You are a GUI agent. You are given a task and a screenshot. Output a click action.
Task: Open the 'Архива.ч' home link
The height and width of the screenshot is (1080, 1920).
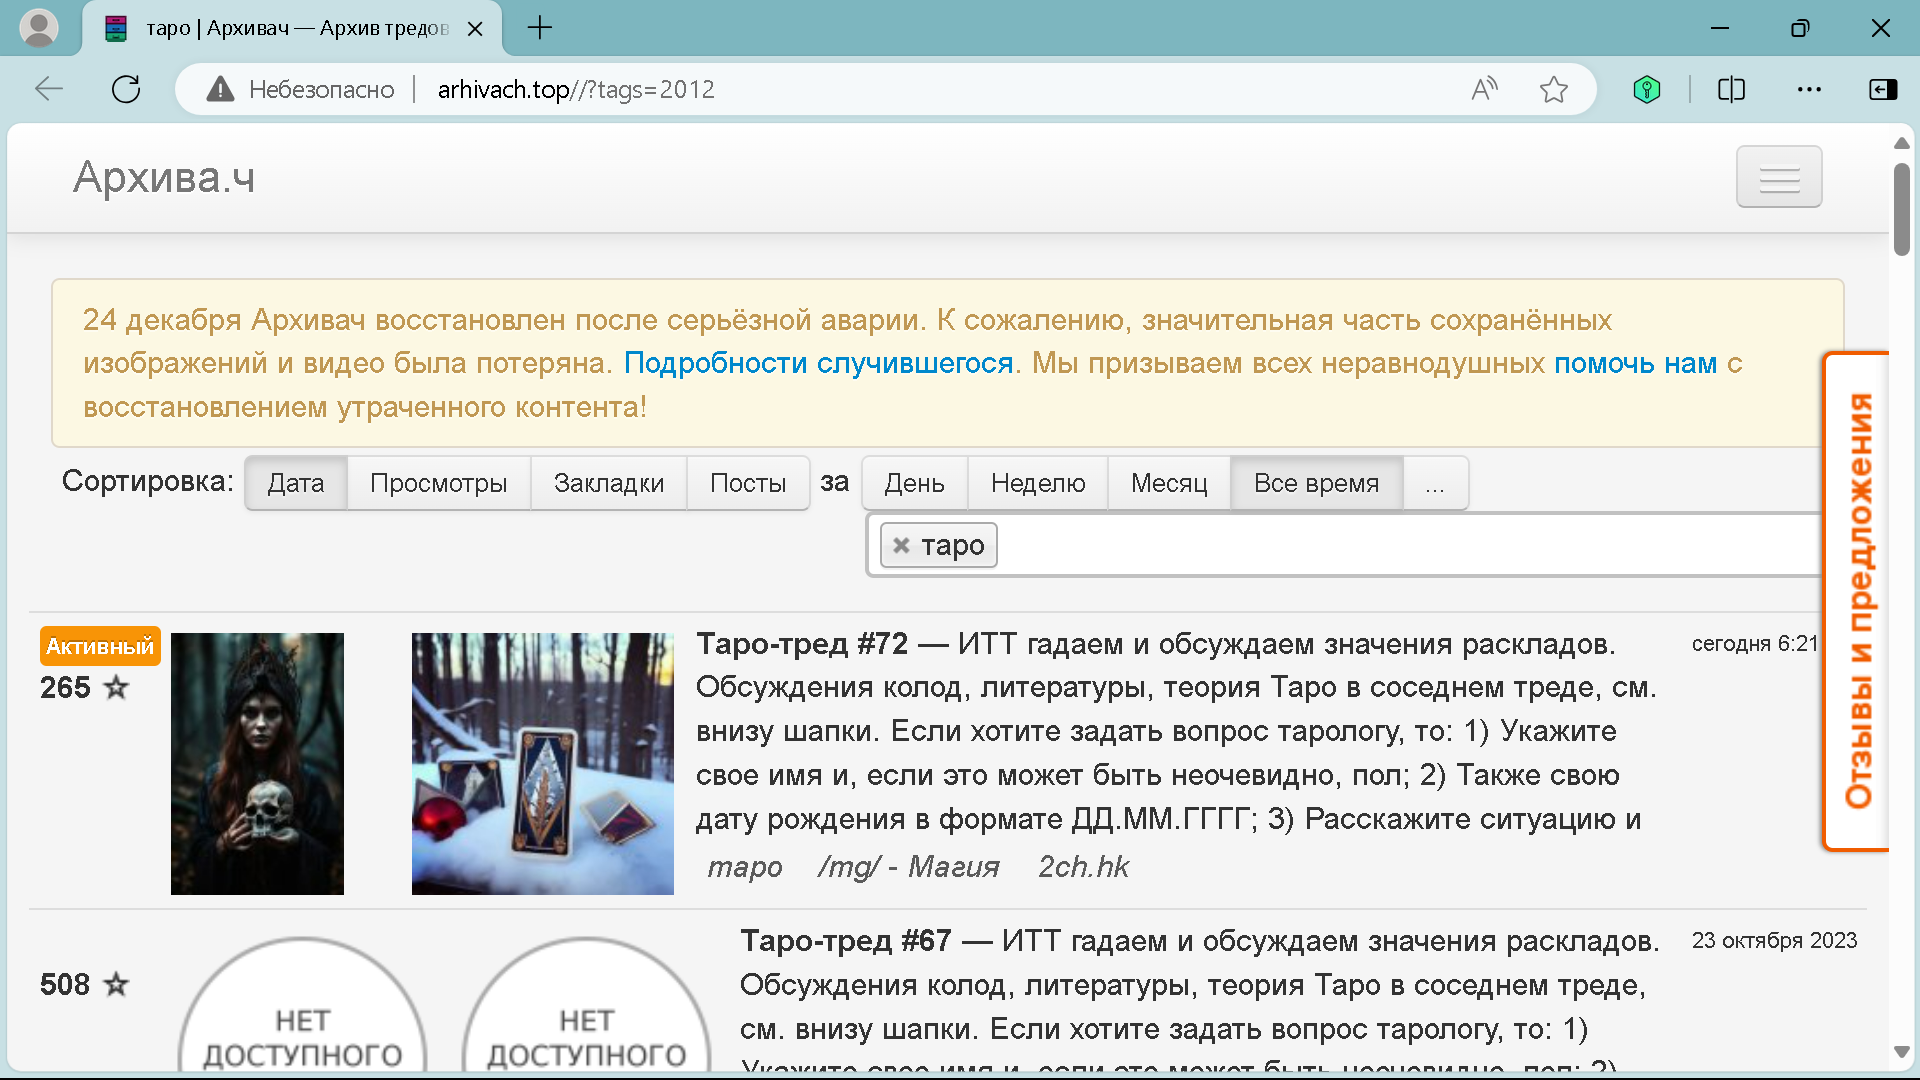[164, 177]
